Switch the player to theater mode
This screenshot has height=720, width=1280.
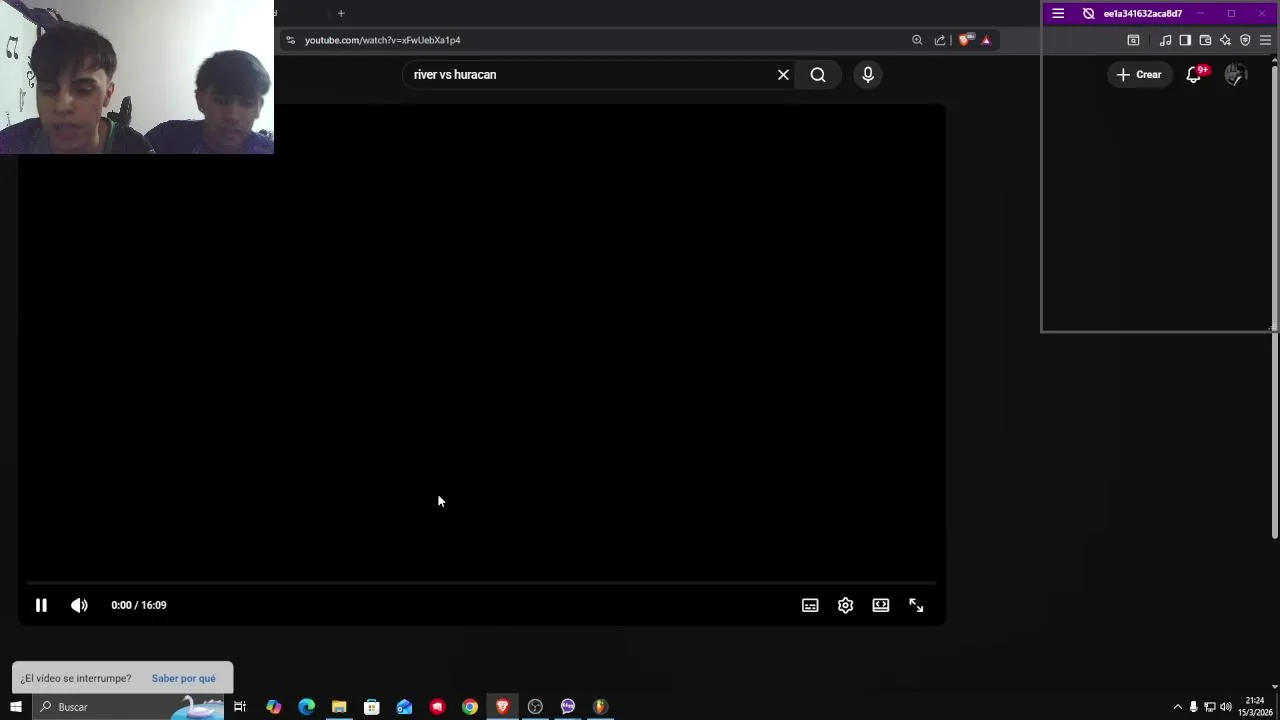(x=880, y=605)
